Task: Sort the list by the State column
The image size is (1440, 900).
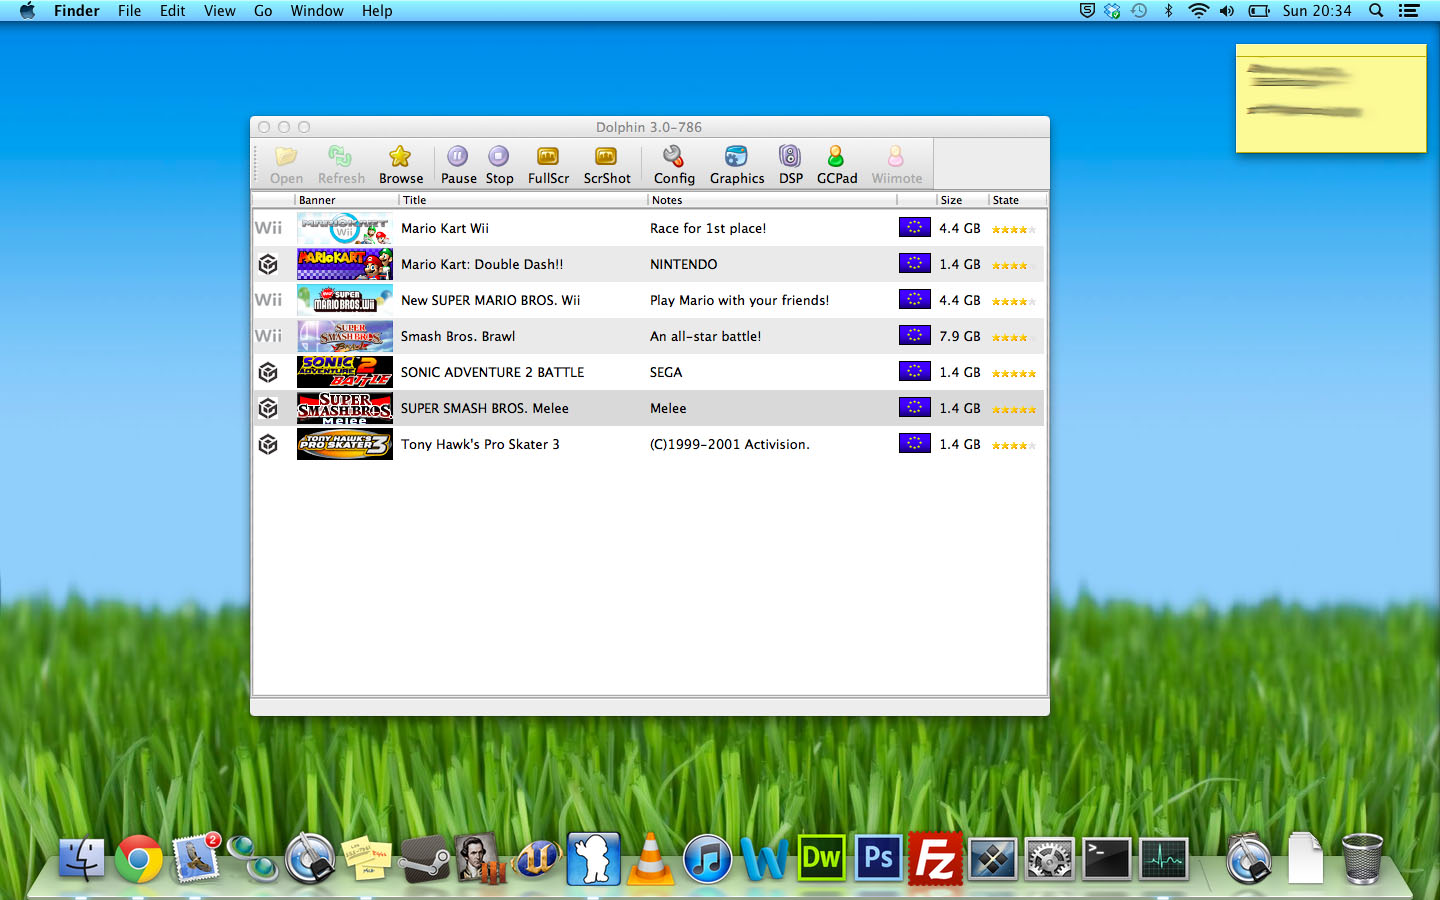Action: (1017, 200)
